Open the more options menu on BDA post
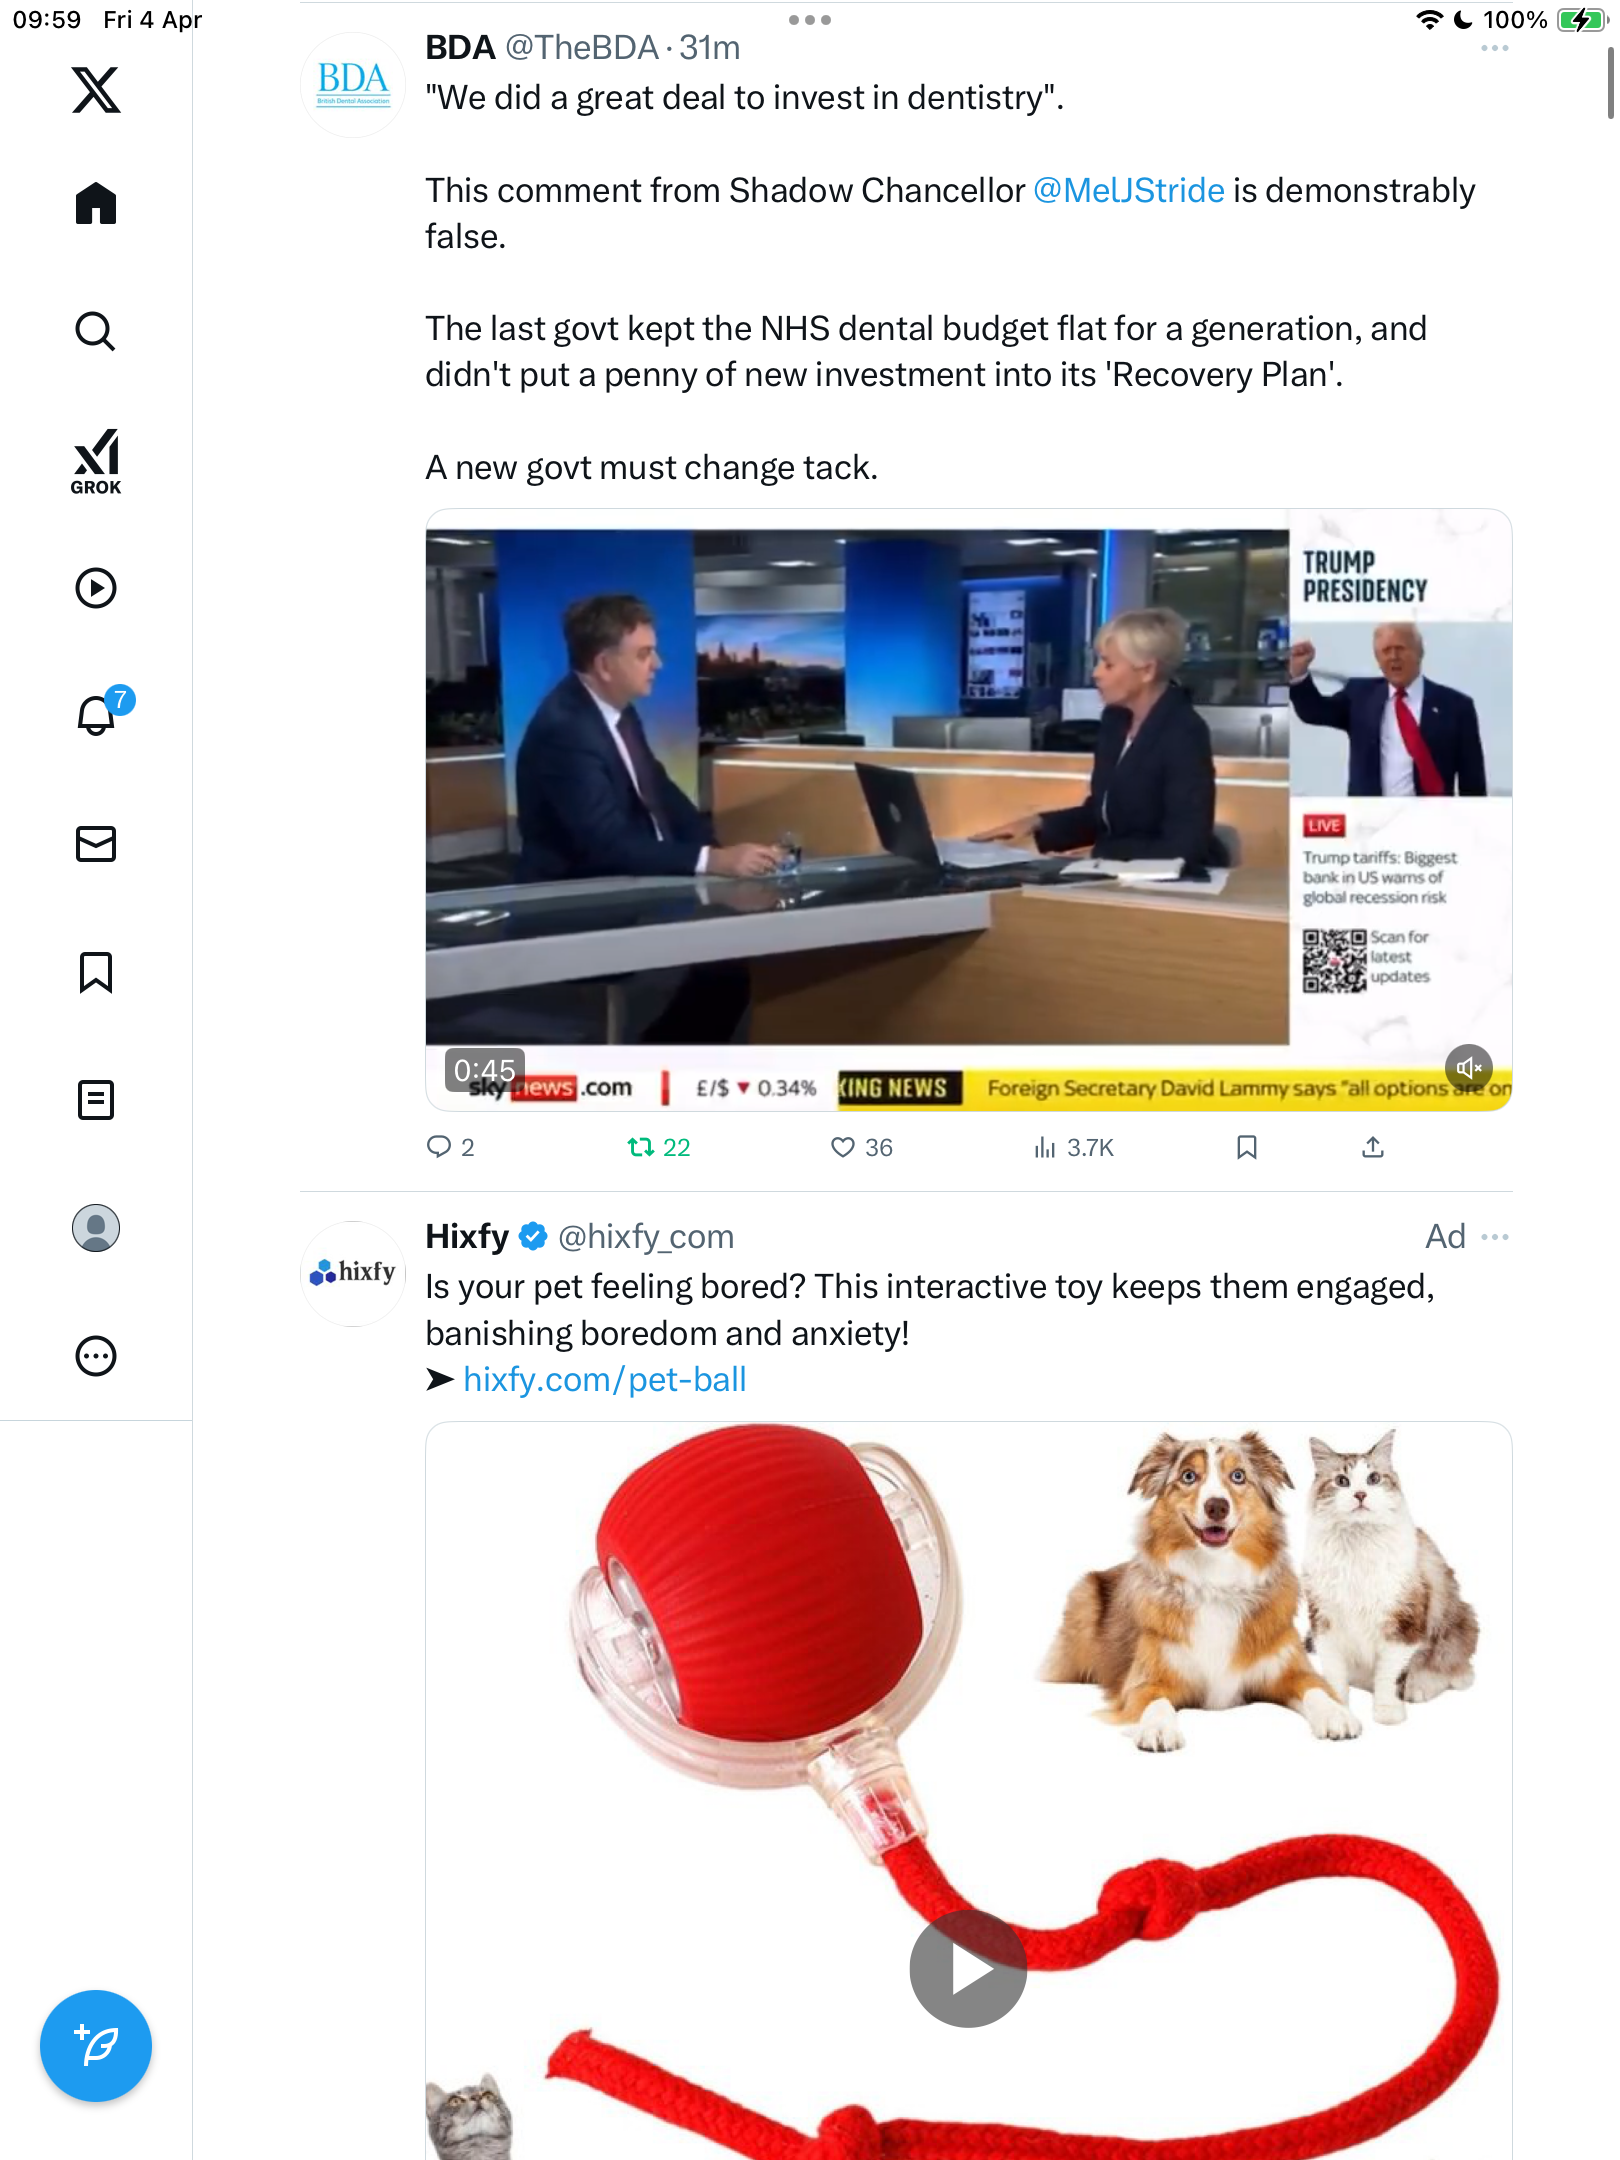Viewport: 1620px width, 2160px height. [x=1494, y=48]
